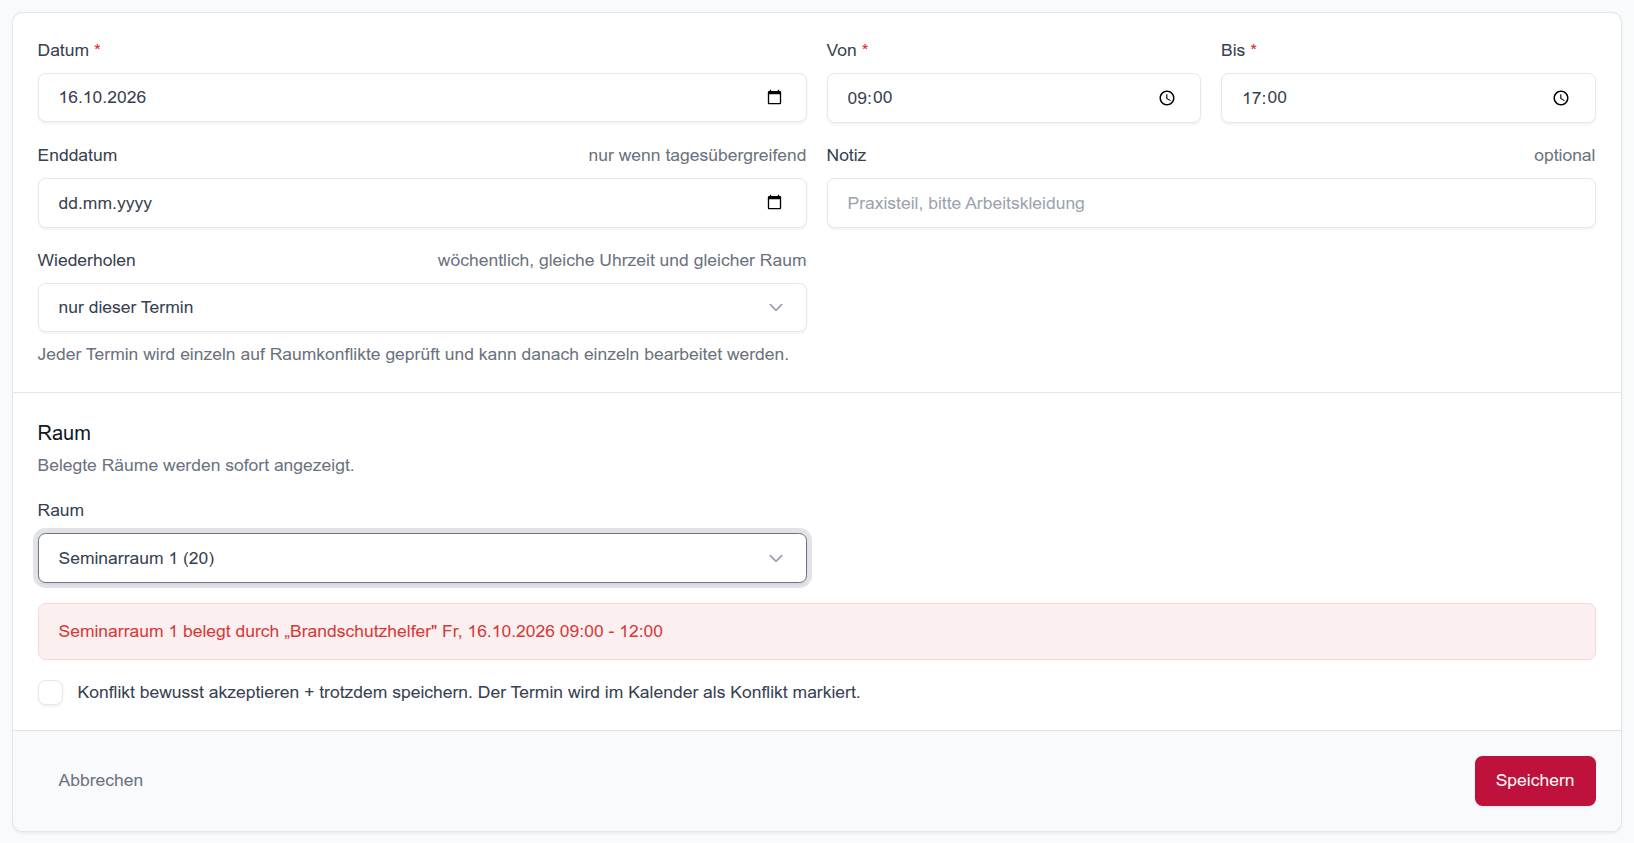The width and height of the screenshot is (1634, 843).
Task: Click the Raum section heading
Action: 64,433
